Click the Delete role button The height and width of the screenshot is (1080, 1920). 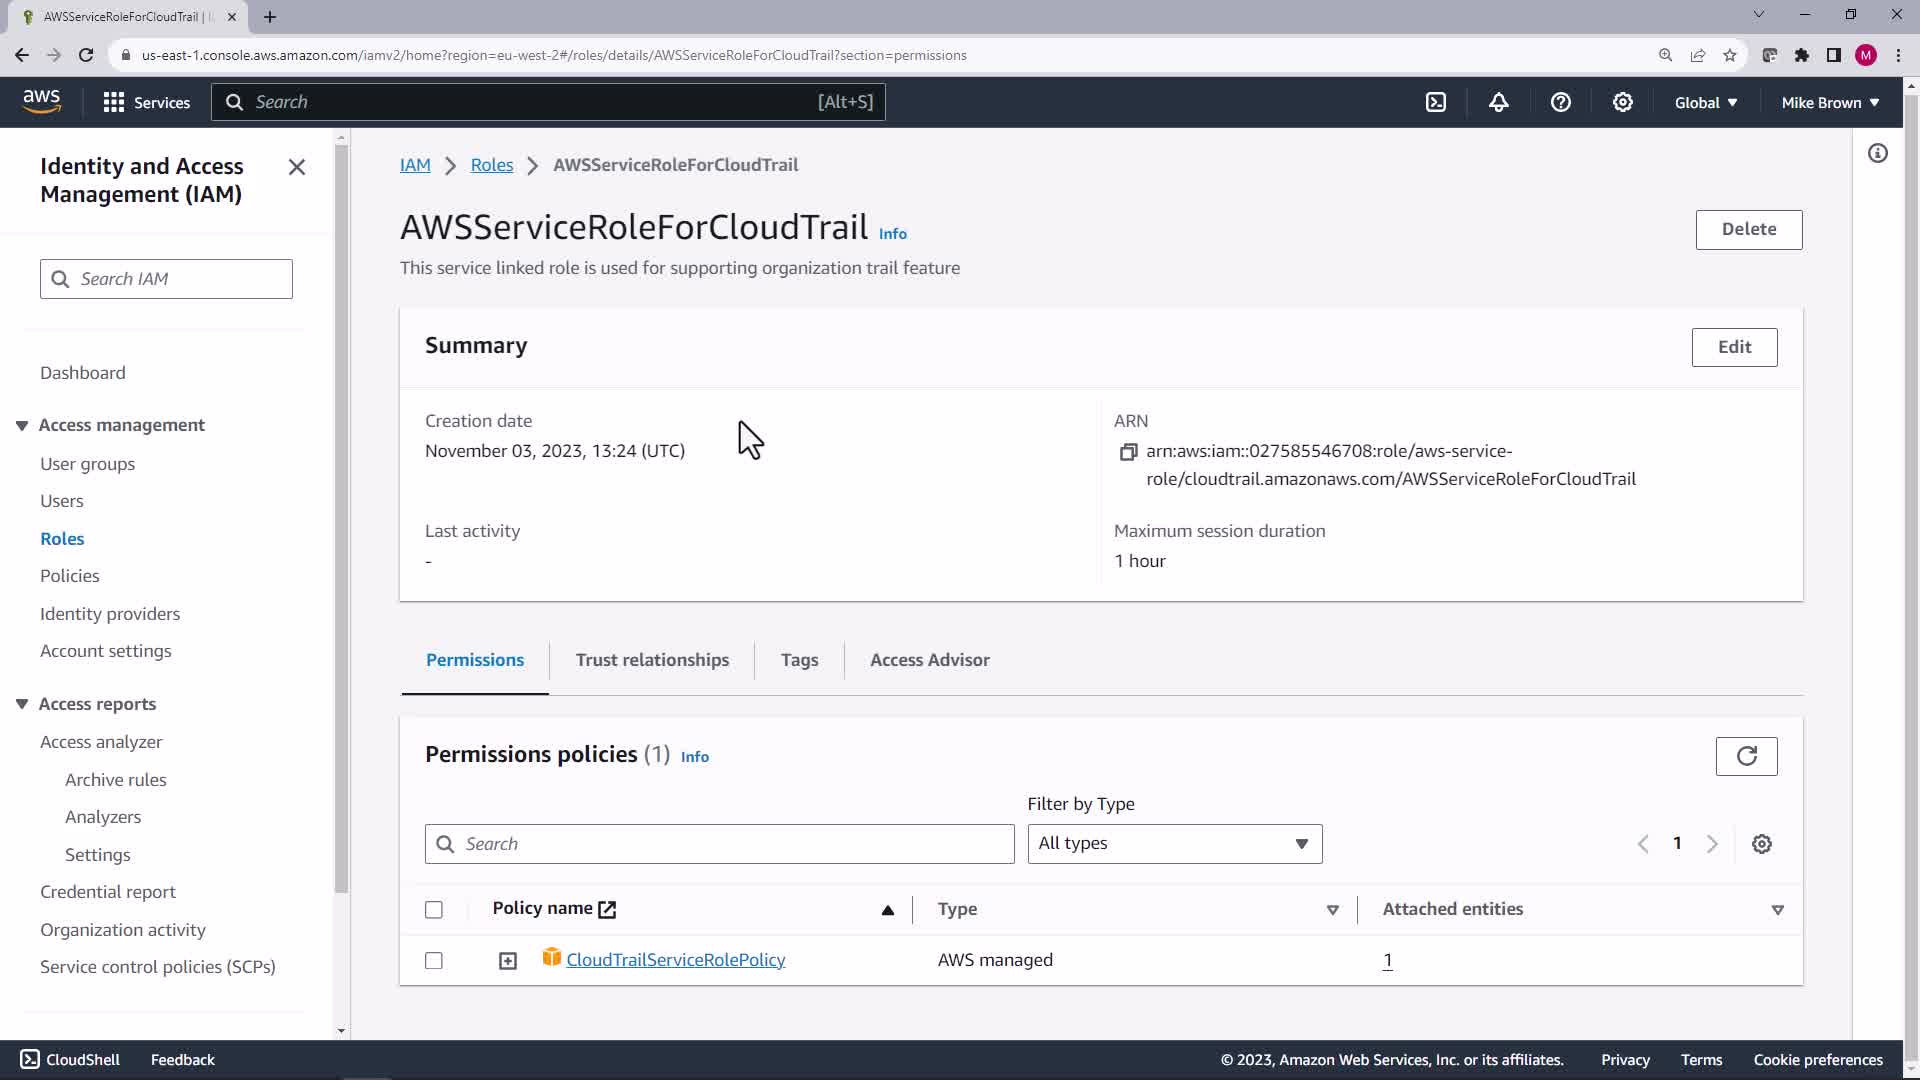(x=1748, y=229)
